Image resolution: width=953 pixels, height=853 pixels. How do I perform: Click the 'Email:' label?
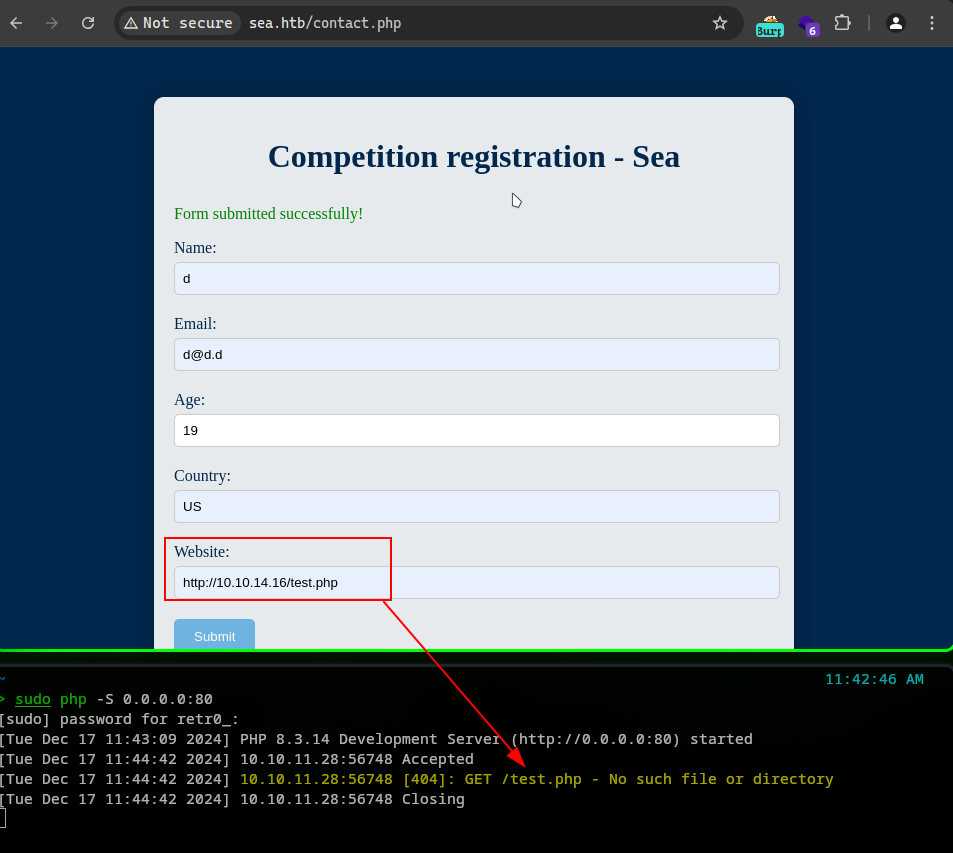[x=195, y=324]
